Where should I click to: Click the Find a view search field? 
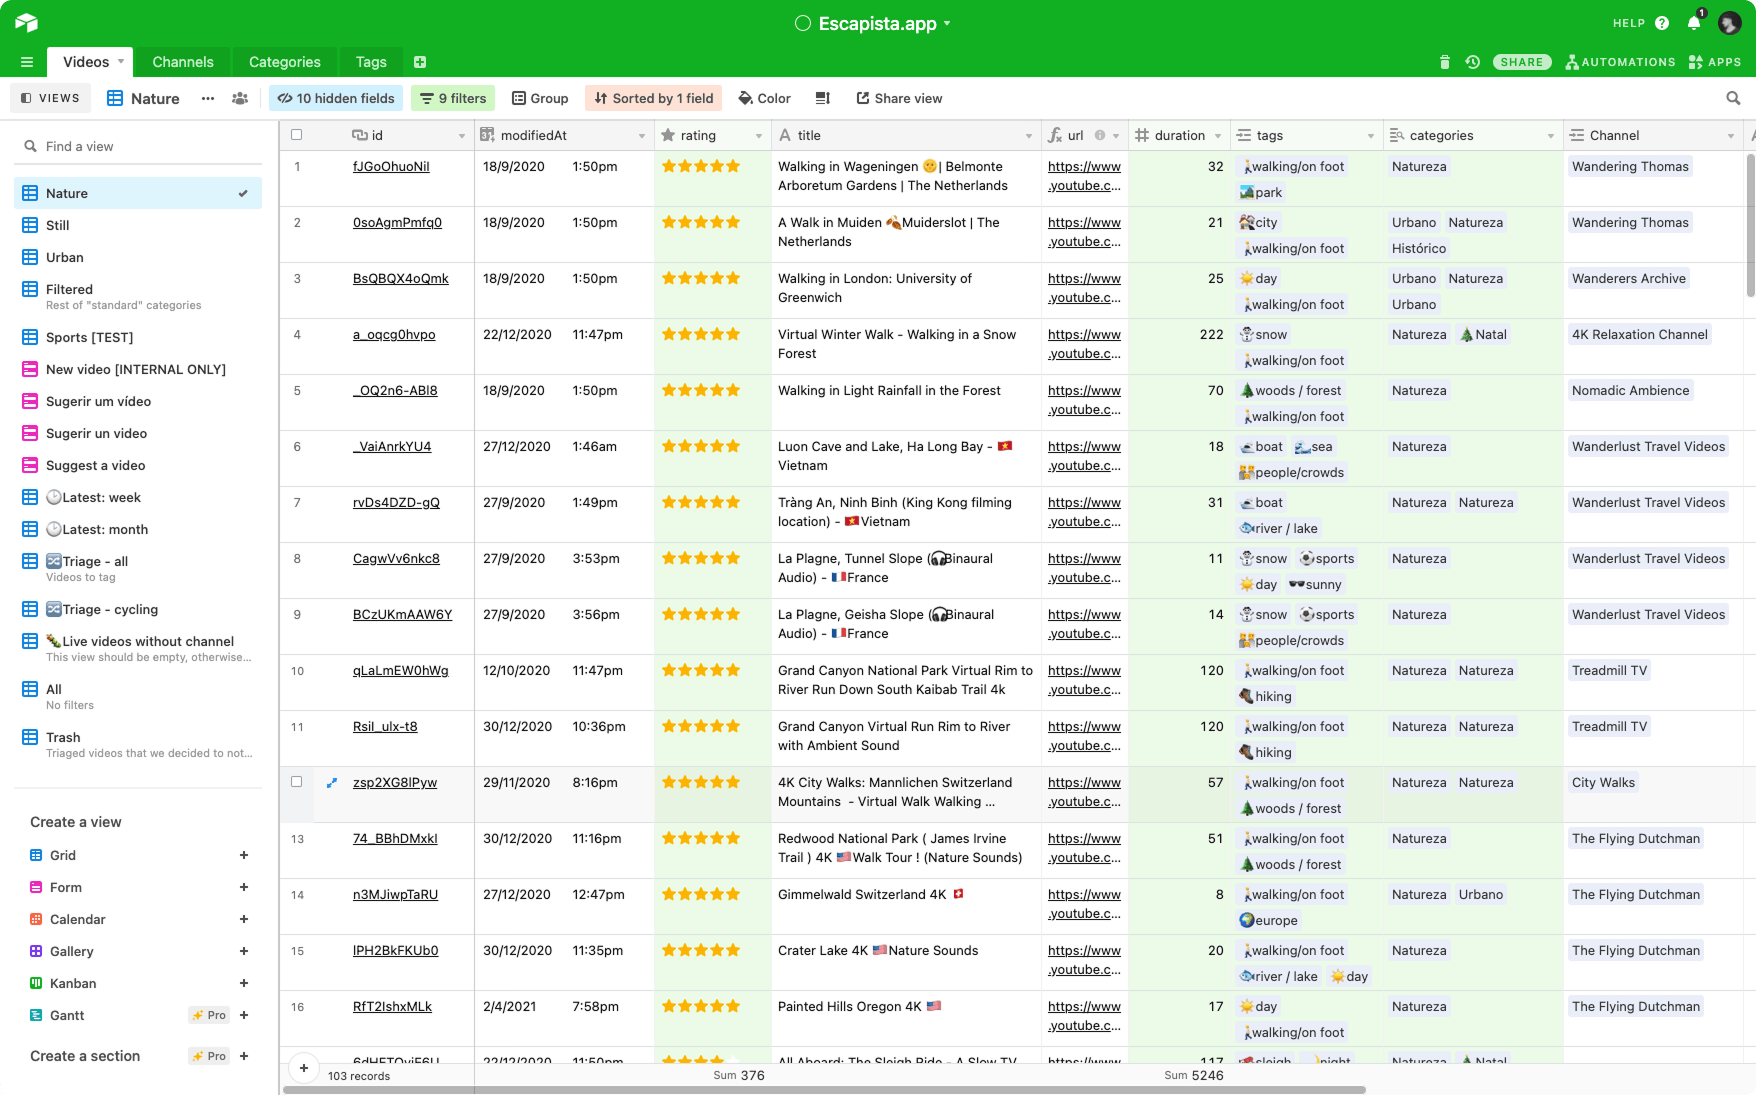pos(140,146)
